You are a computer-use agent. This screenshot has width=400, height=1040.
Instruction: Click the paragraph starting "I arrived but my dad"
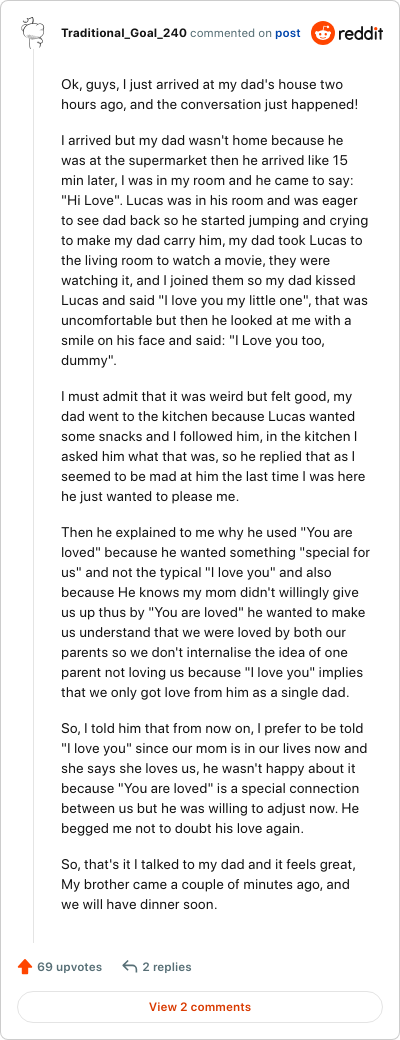point(215,252)
